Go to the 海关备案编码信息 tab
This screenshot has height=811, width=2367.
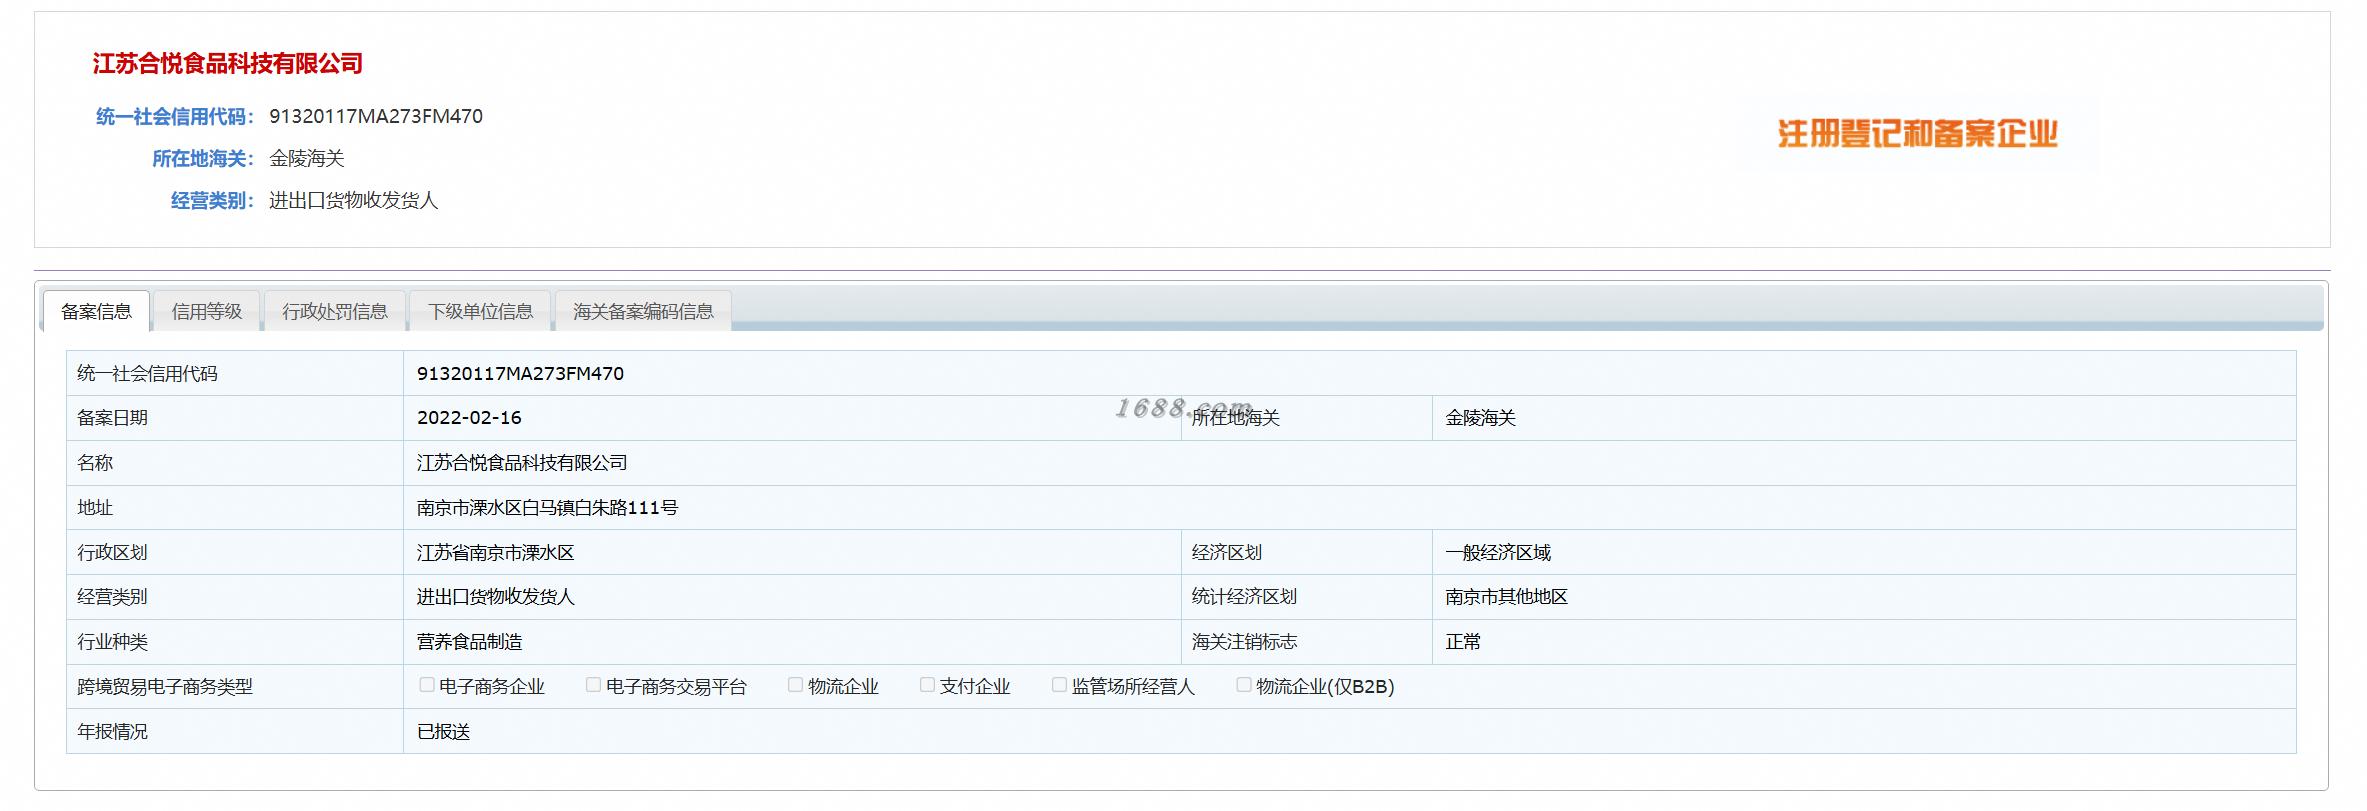coord(643,311)
